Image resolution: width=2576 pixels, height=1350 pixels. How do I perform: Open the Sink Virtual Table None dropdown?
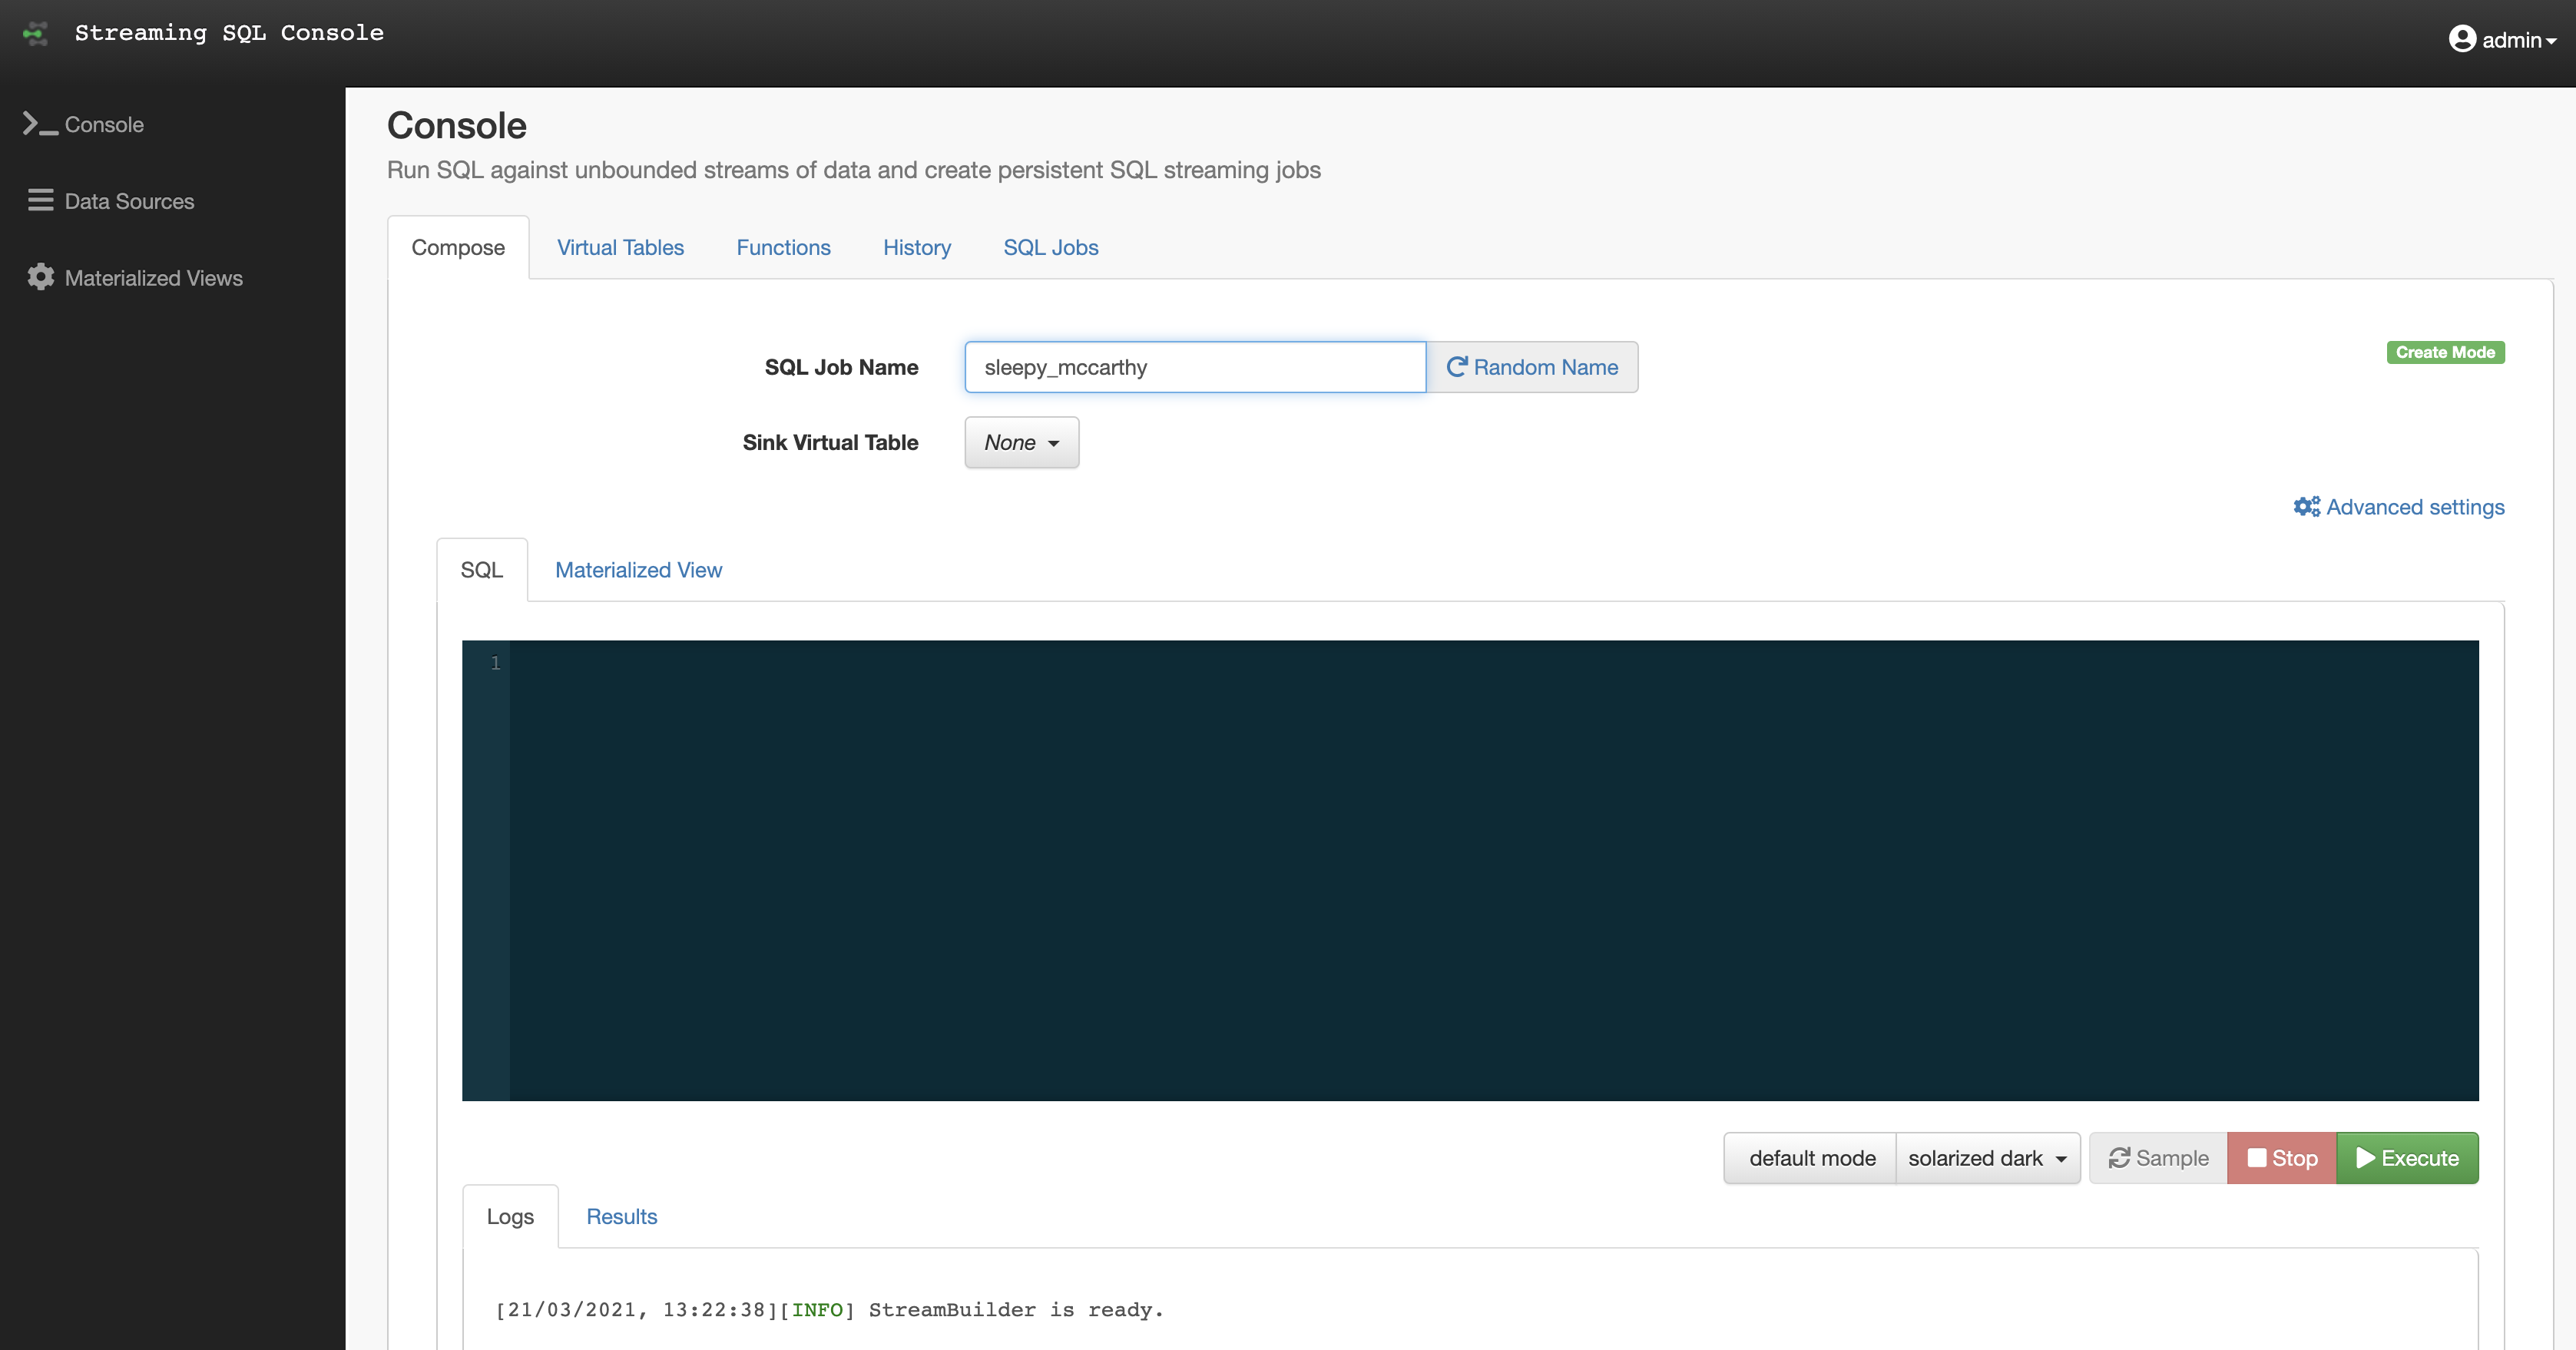(x=1021, y=442)
